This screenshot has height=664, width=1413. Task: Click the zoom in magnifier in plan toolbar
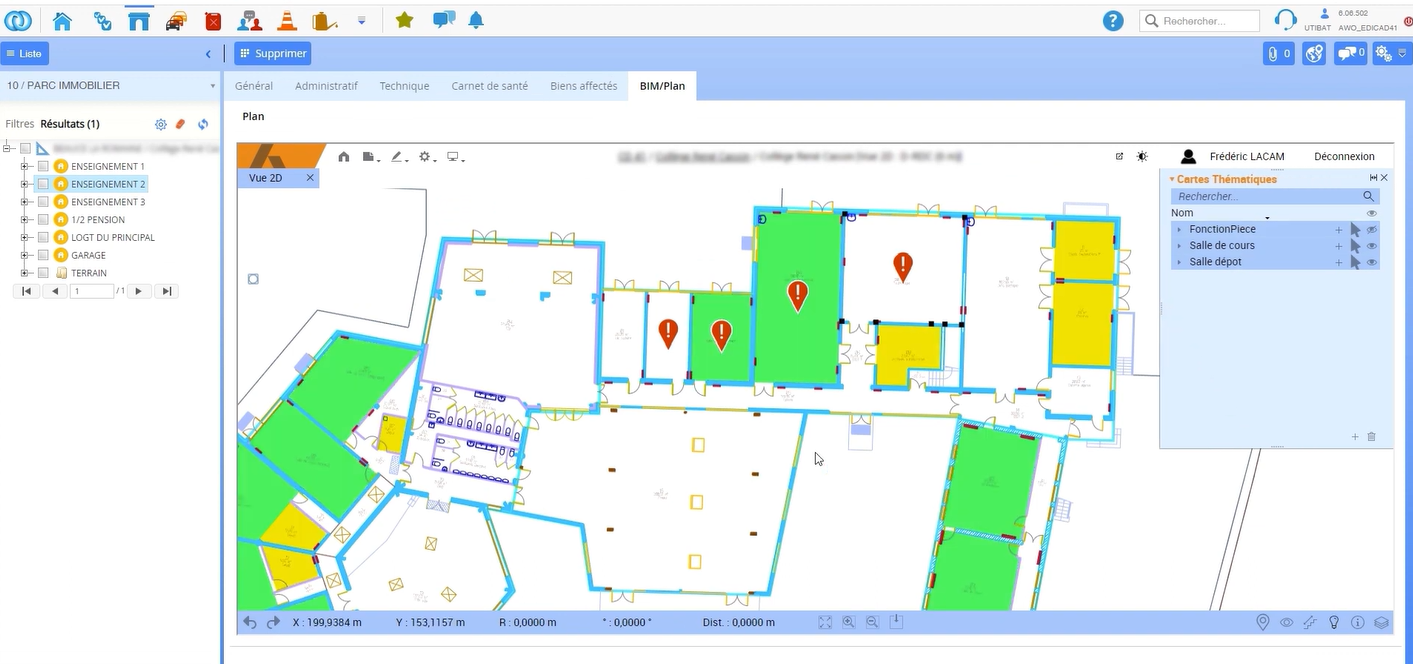(849, 622)
